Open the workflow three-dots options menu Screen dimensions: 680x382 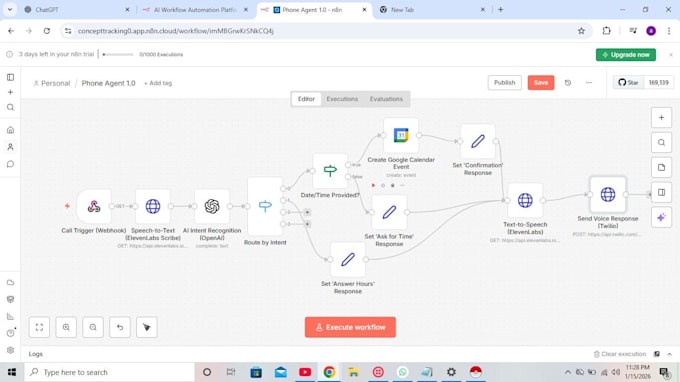click(588, 83)
